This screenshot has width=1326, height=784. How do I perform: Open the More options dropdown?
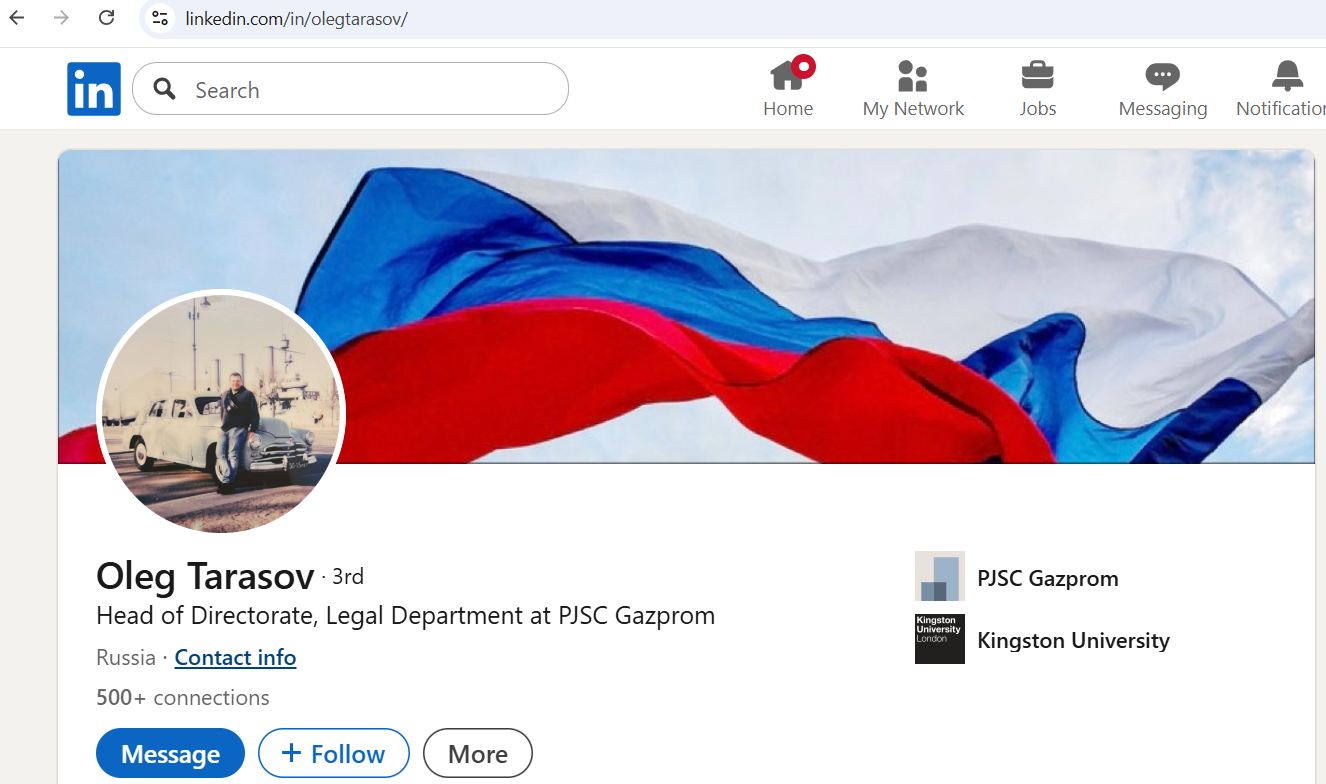478,753
